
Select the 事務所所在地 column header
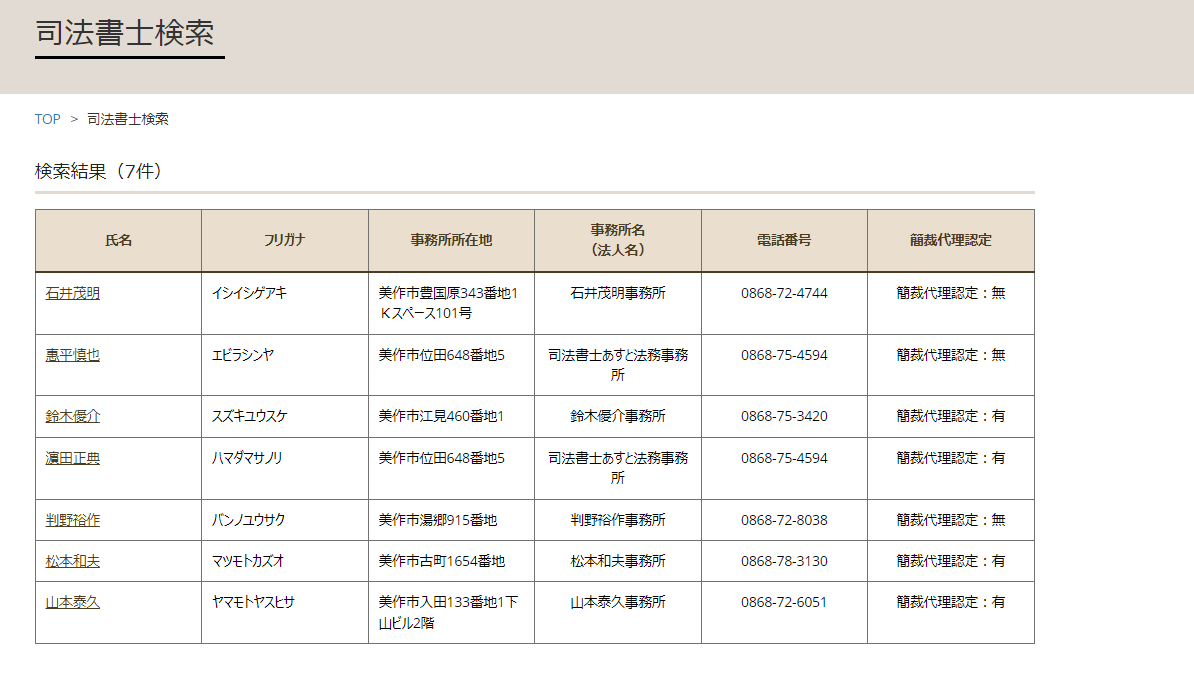pos(451,240)
